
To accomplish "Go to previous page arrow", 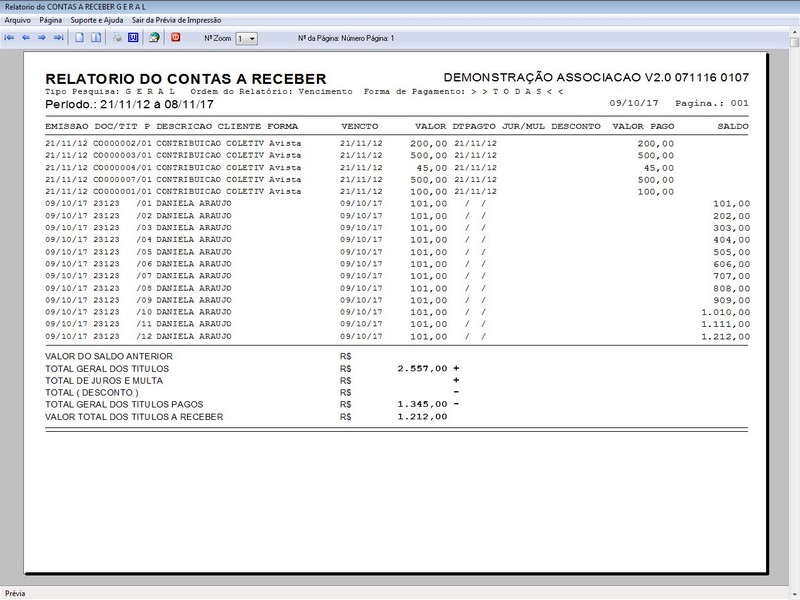I will pos(26,38).
